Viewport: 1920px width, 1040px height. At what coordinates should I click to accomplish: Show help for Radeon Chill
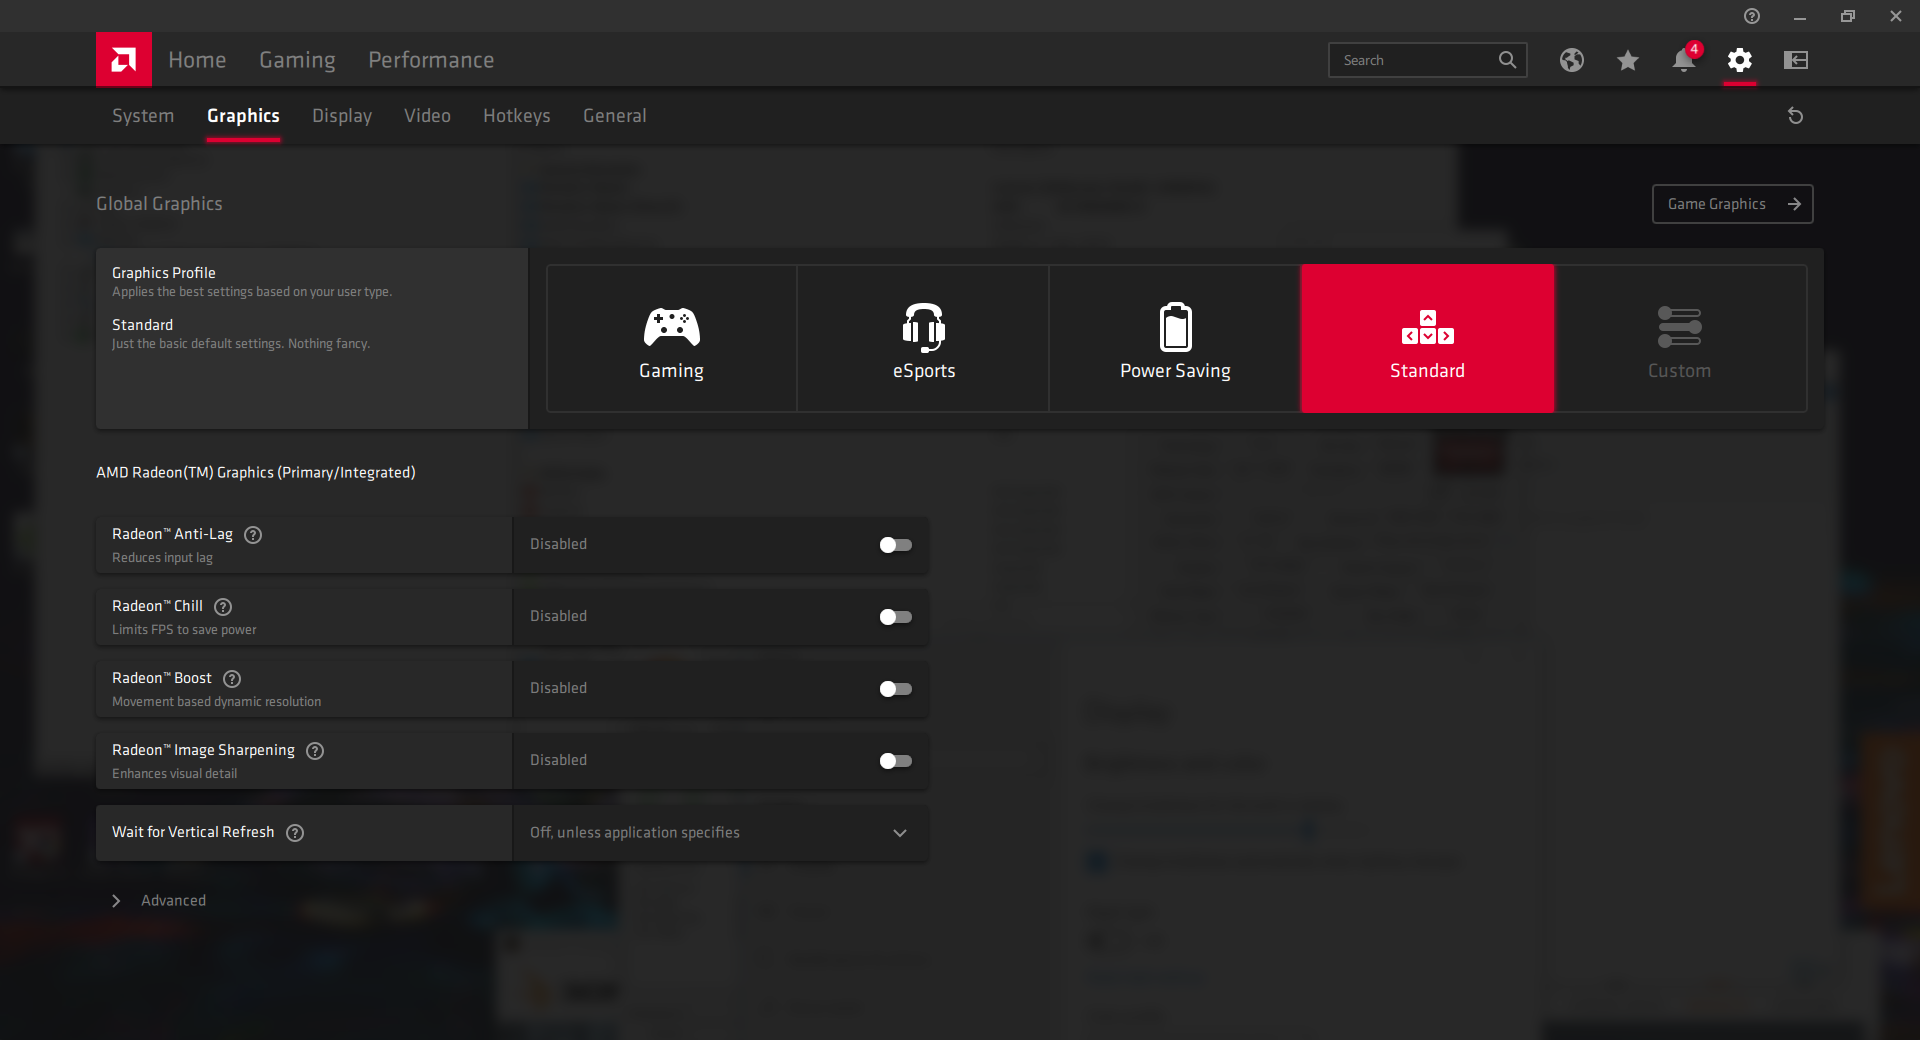[x=223, y=607]
